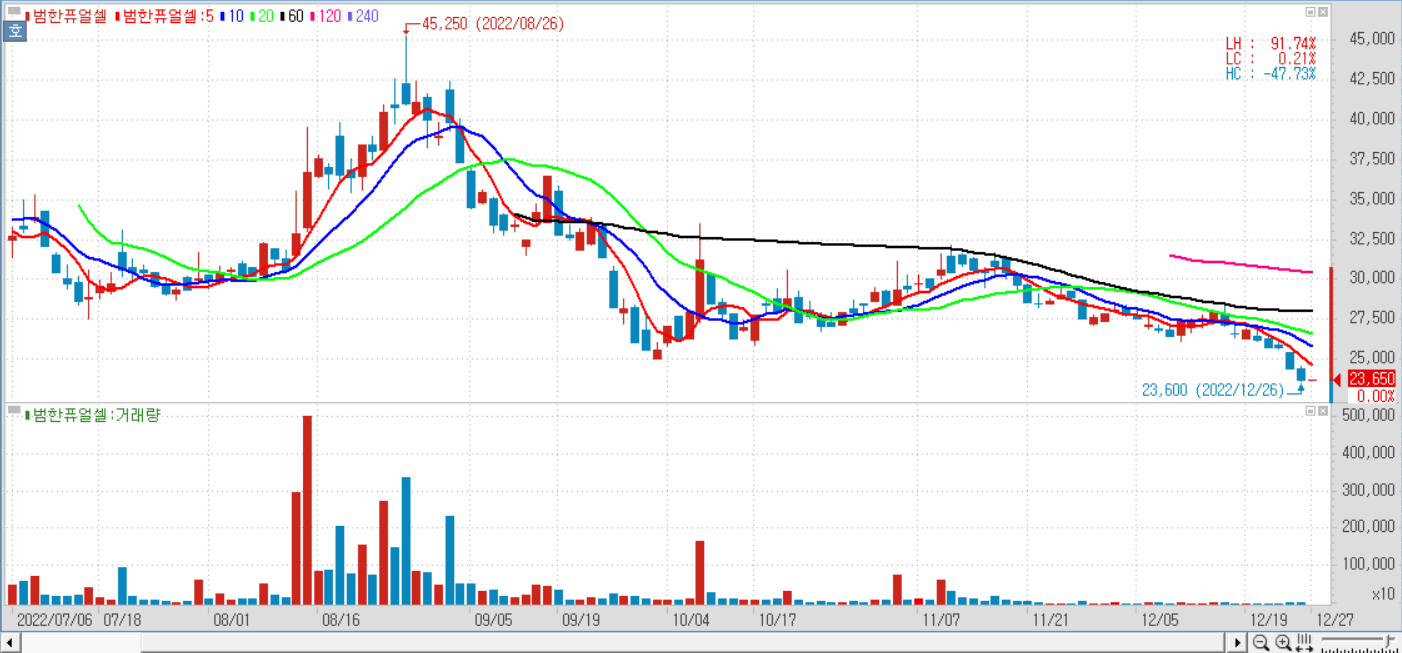Click the 300,000 volume axis label

(1368, 490)
